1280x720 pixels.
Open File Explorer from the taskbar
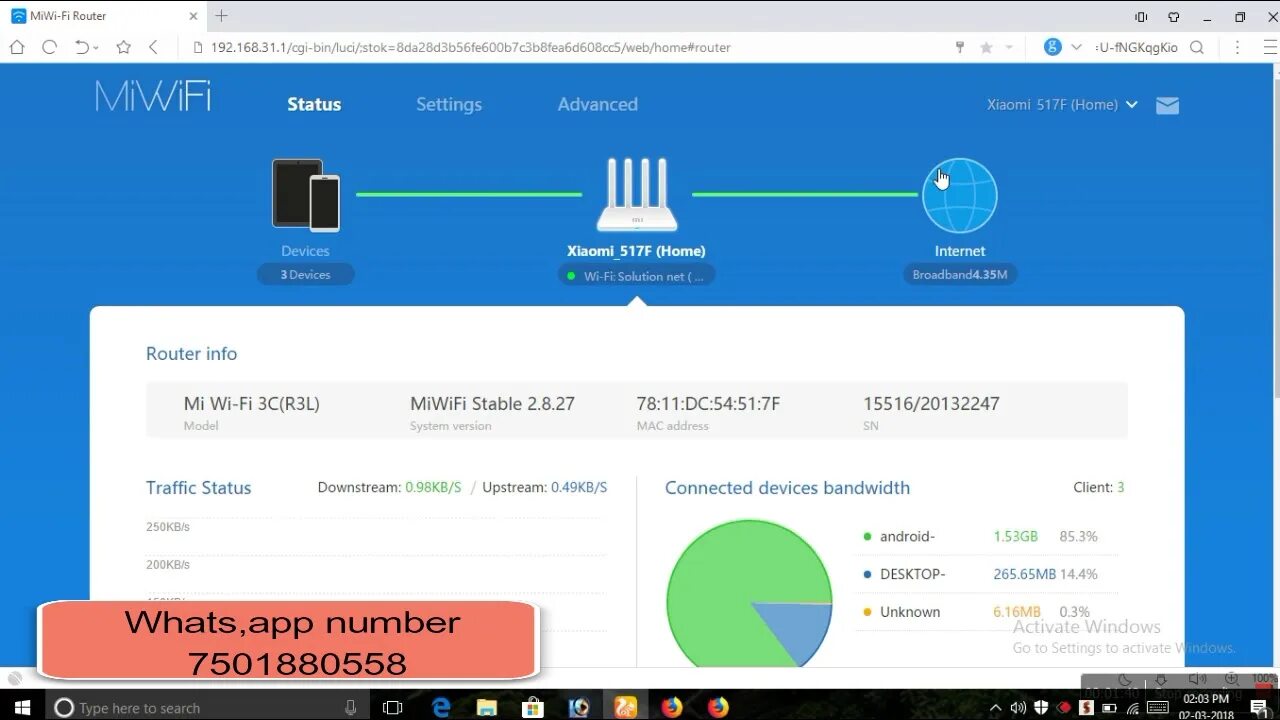click(487, 707)
